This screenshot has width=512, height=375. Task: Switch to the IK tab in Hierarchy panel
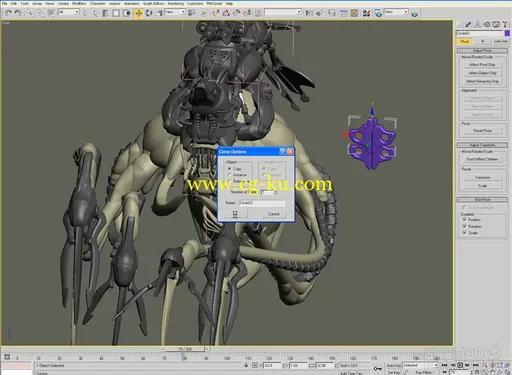click(x=482, y=41)
